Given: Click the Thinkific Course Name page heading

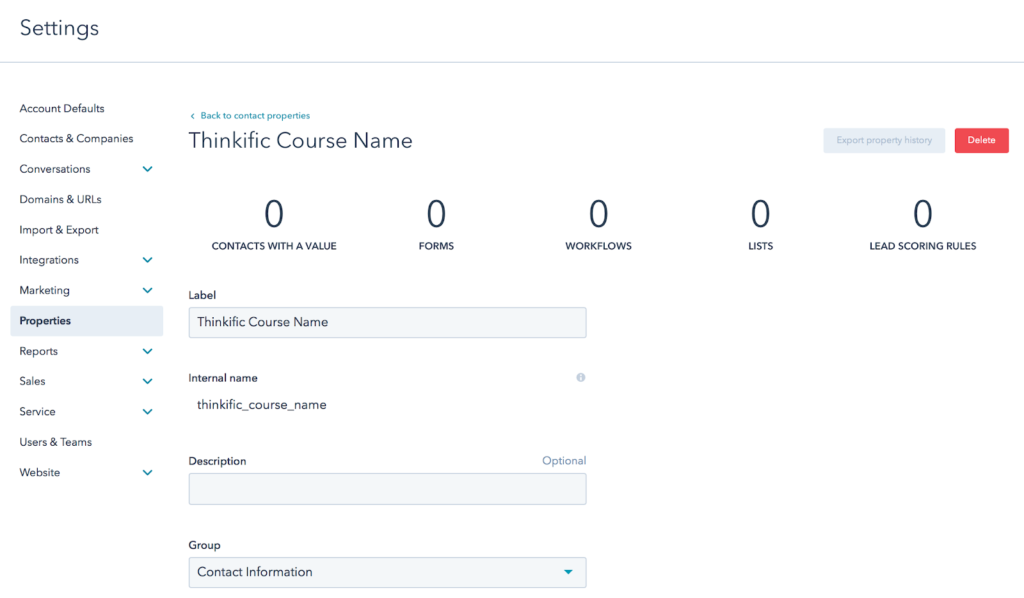Looking at the screenshot, I should (x=300, y=140).
